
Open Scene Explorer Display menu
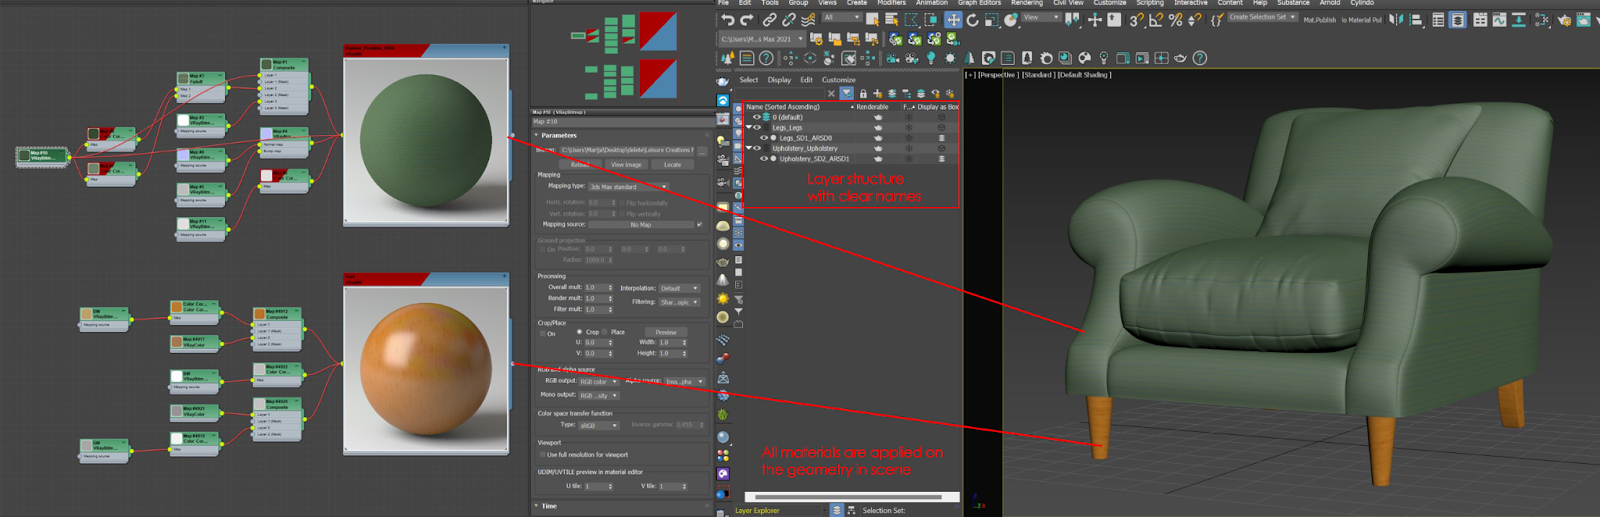click(x=779, y=80)
